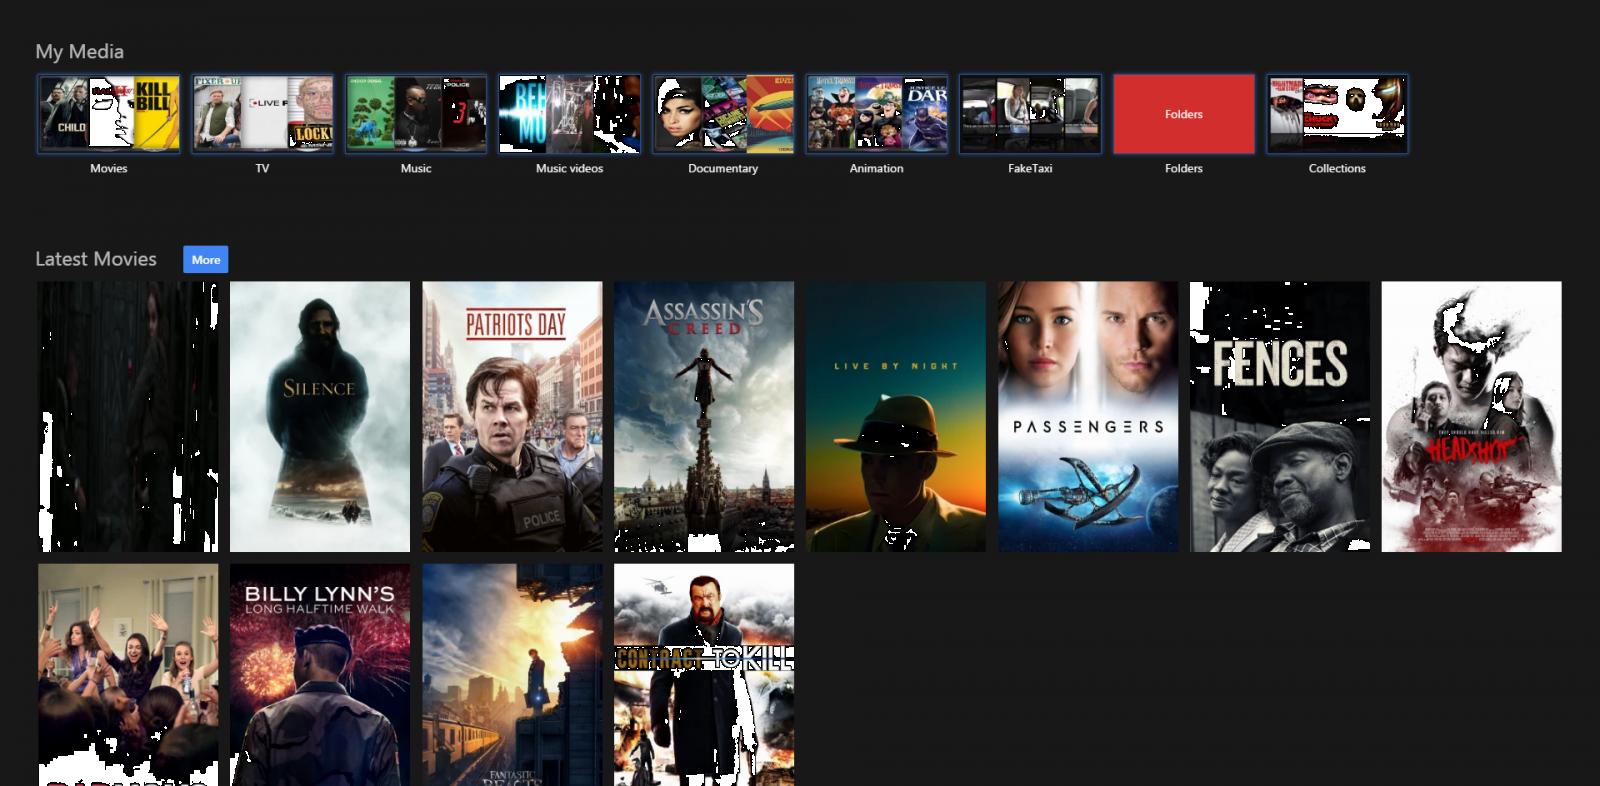Open the Documentary library tile
The height and width of the screenshot is (786, 1600).
tap(723, 114)
